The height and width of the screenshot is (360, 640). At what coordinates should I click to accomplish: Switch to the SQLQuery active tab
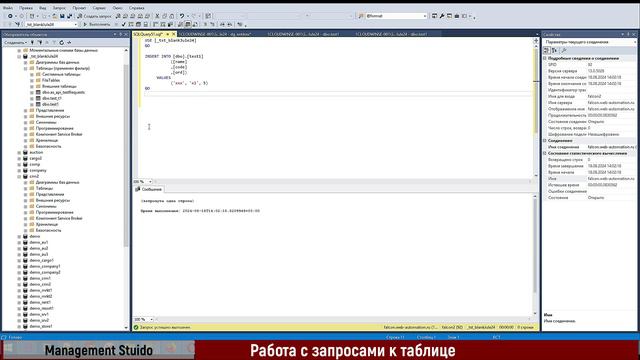[149, 34]
